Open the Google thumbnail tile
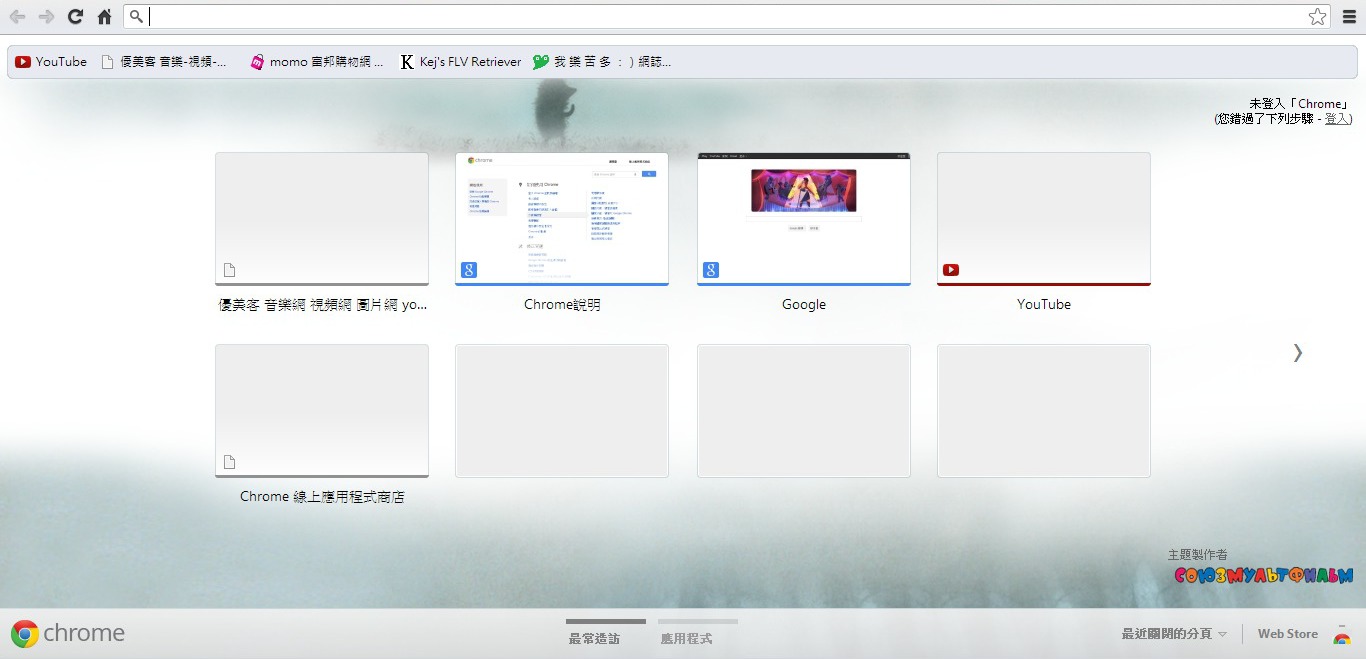The height and width of the screenshot is (659, 1366). point(804,219)
